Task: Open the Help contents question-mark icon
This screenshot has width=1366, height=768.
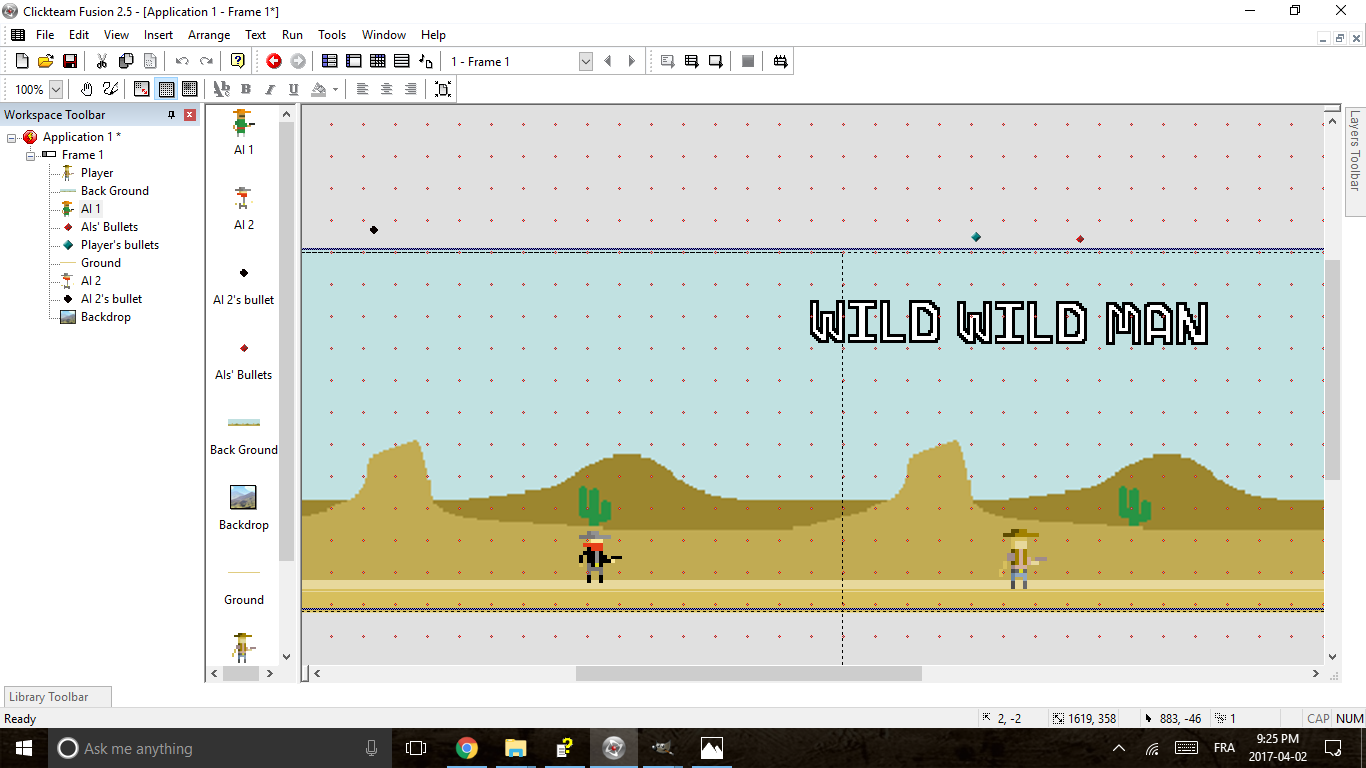Action: point(237,61)
